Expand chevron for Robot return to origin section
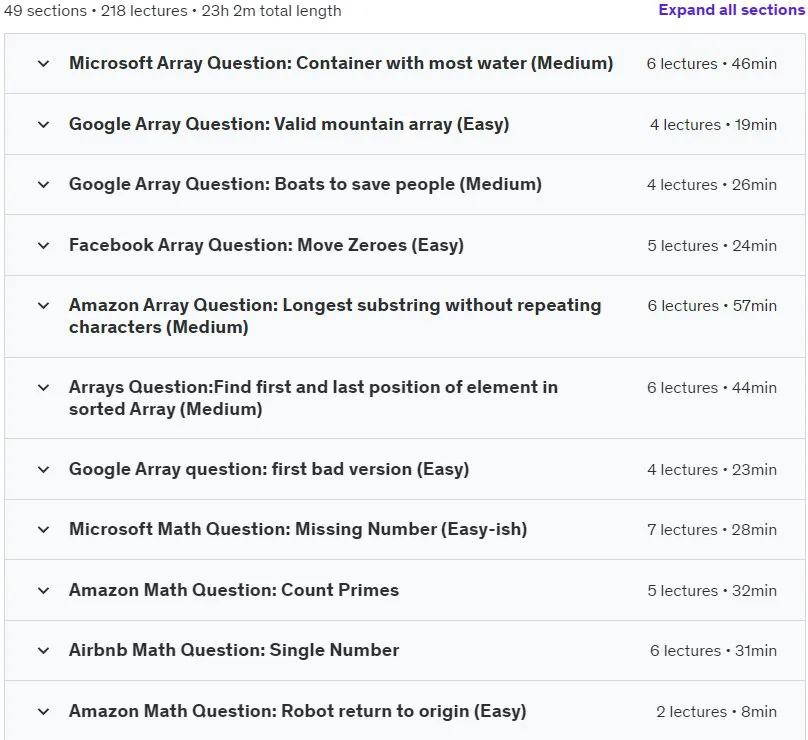 [44, 711]
